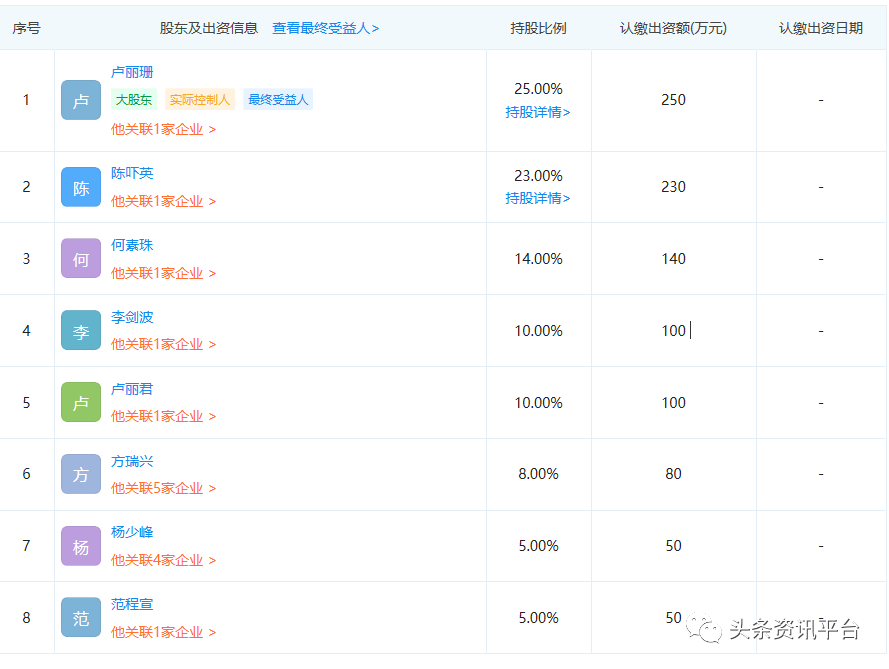This screenshot has width=889, height=669.
Task: Expand 他关联5家企业 under 方瑞兴
Action: [163, 488]
